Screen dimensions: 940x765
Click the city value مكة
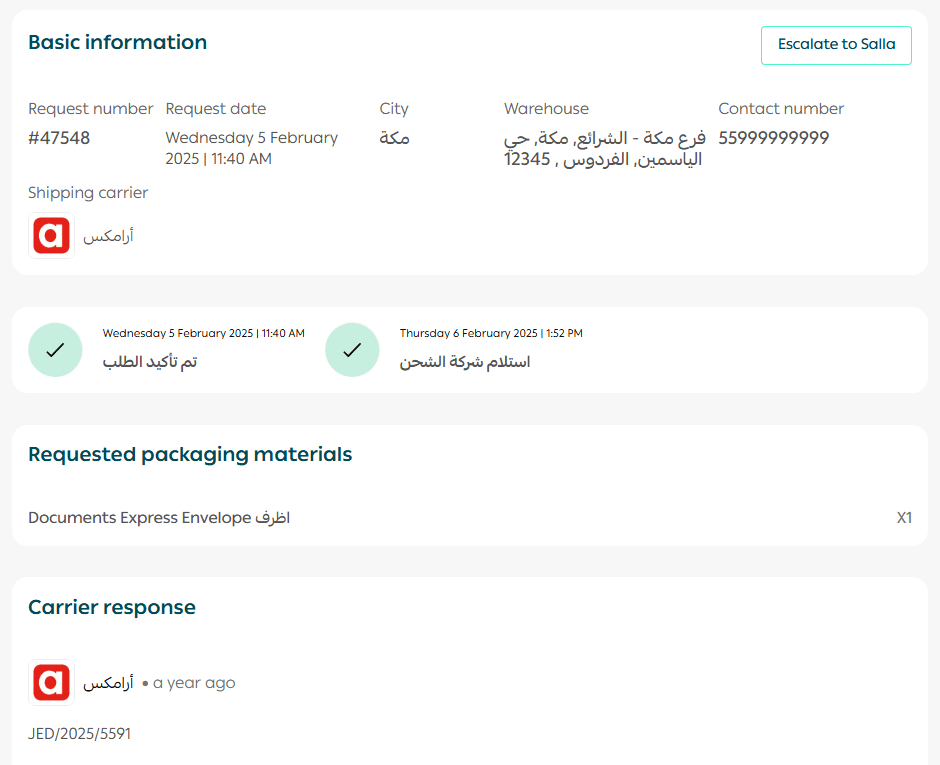tap(394, 138)
